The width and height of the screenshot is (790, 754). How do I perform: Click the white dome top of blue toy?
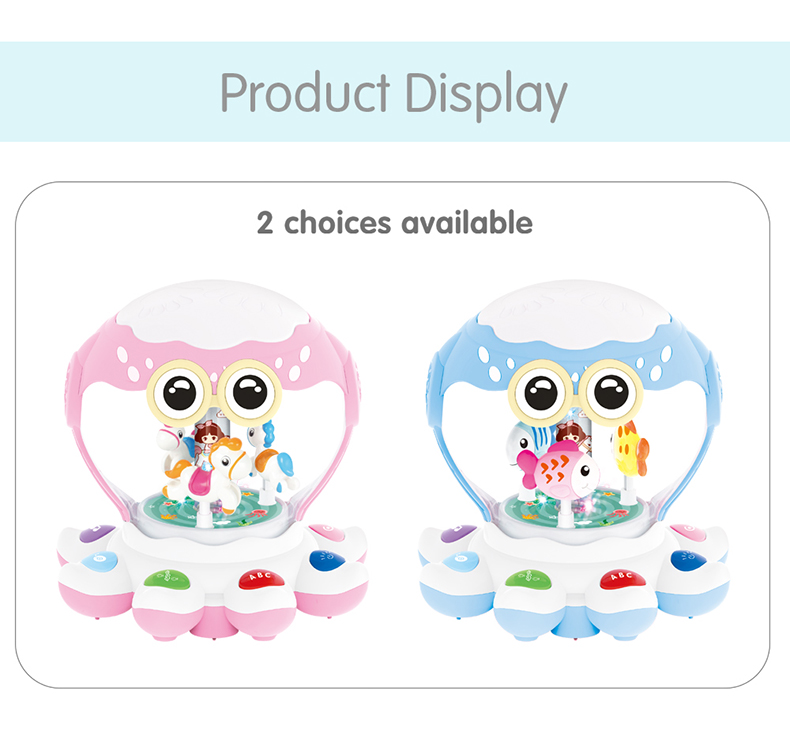(574, 312)
